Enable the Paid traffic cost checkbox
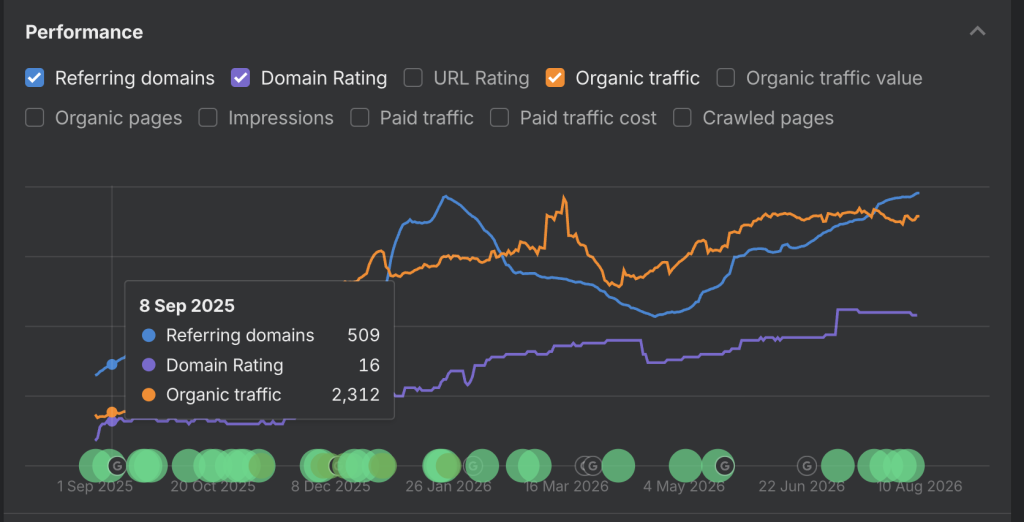 tap(500, 118)
